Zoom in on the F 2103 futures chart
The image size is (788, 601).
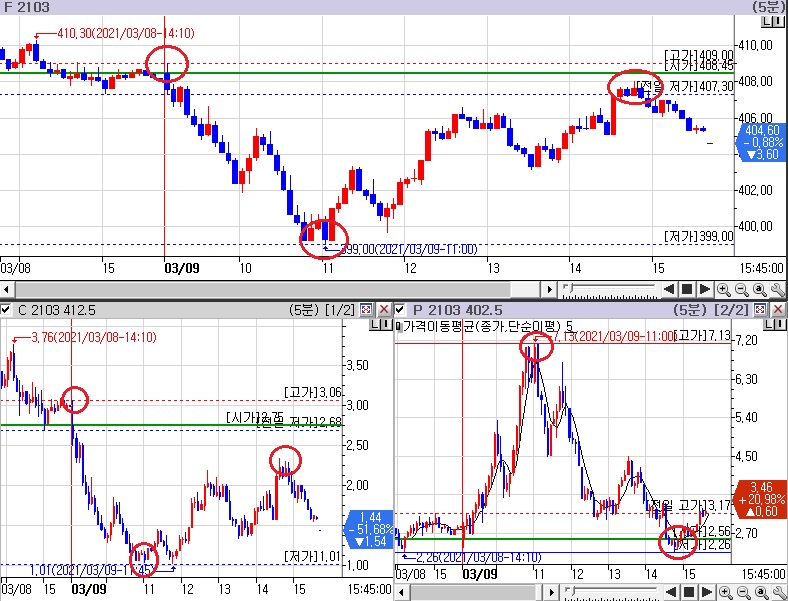(724, 289)
